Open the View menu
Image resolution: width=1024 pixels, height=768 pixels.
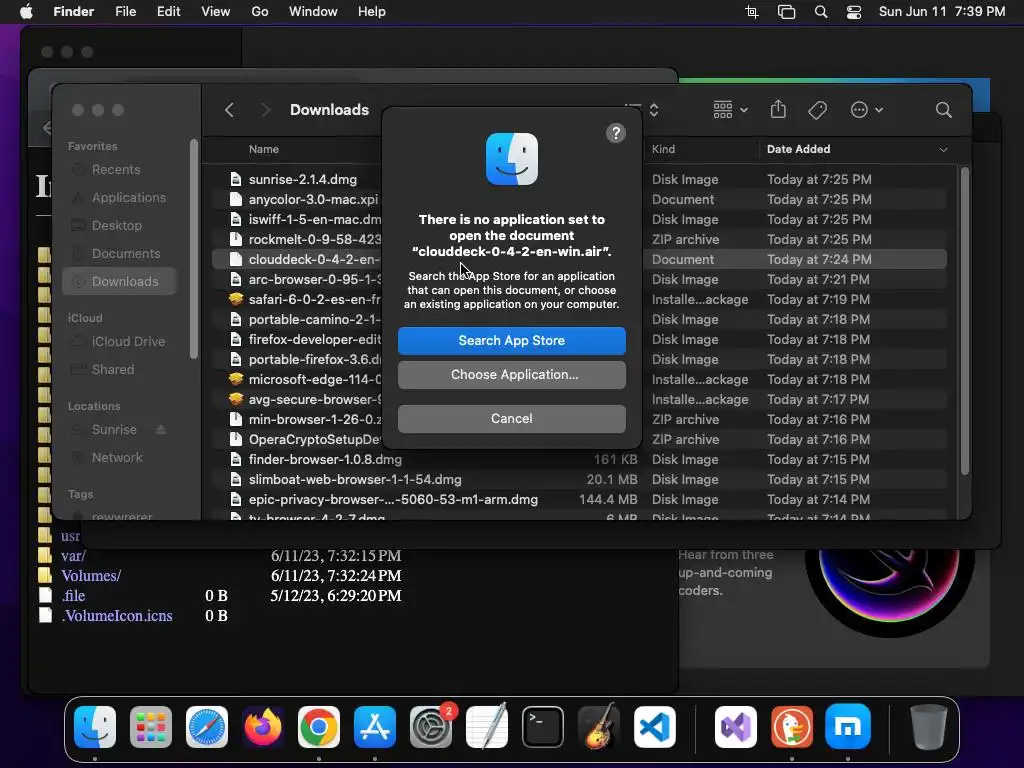point(216,12)
